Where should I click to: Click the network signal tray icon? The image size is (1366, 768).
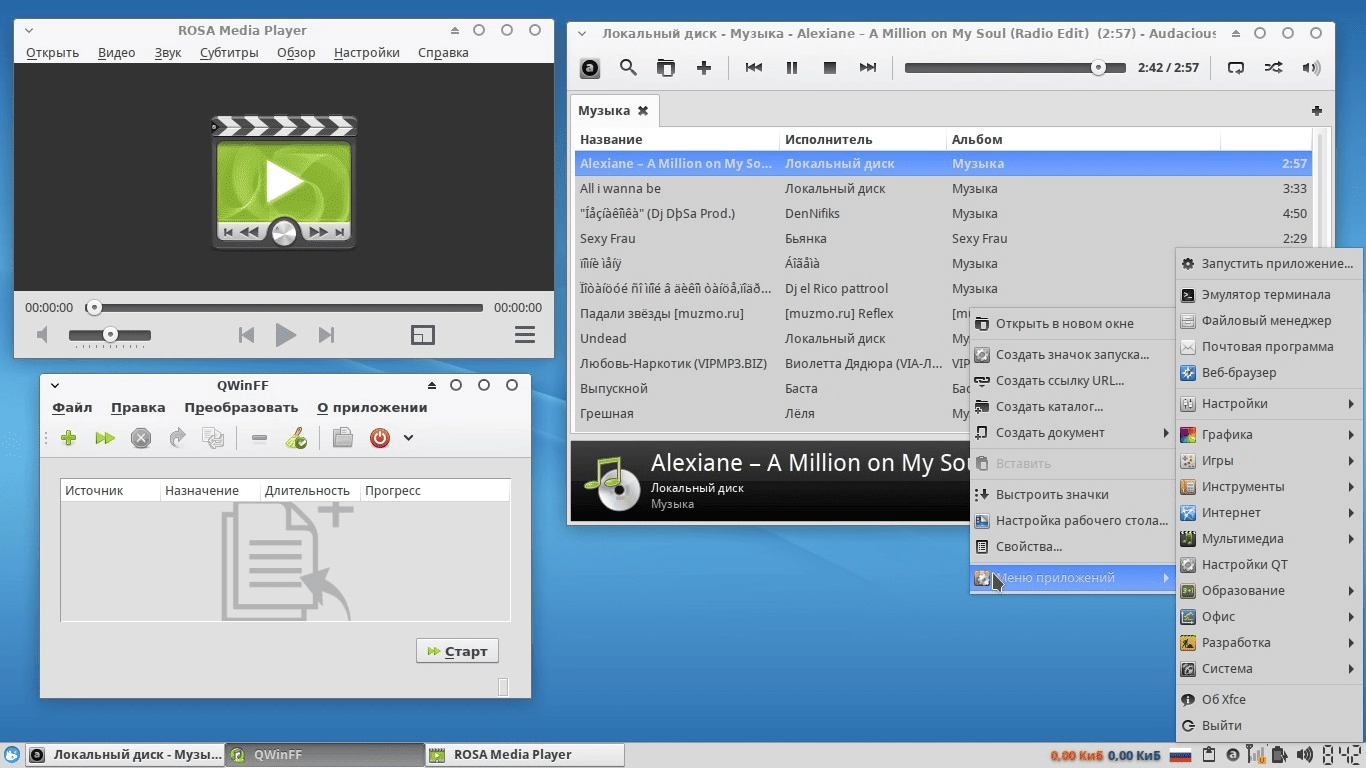pyautogui.click(x=1256, y=755)
